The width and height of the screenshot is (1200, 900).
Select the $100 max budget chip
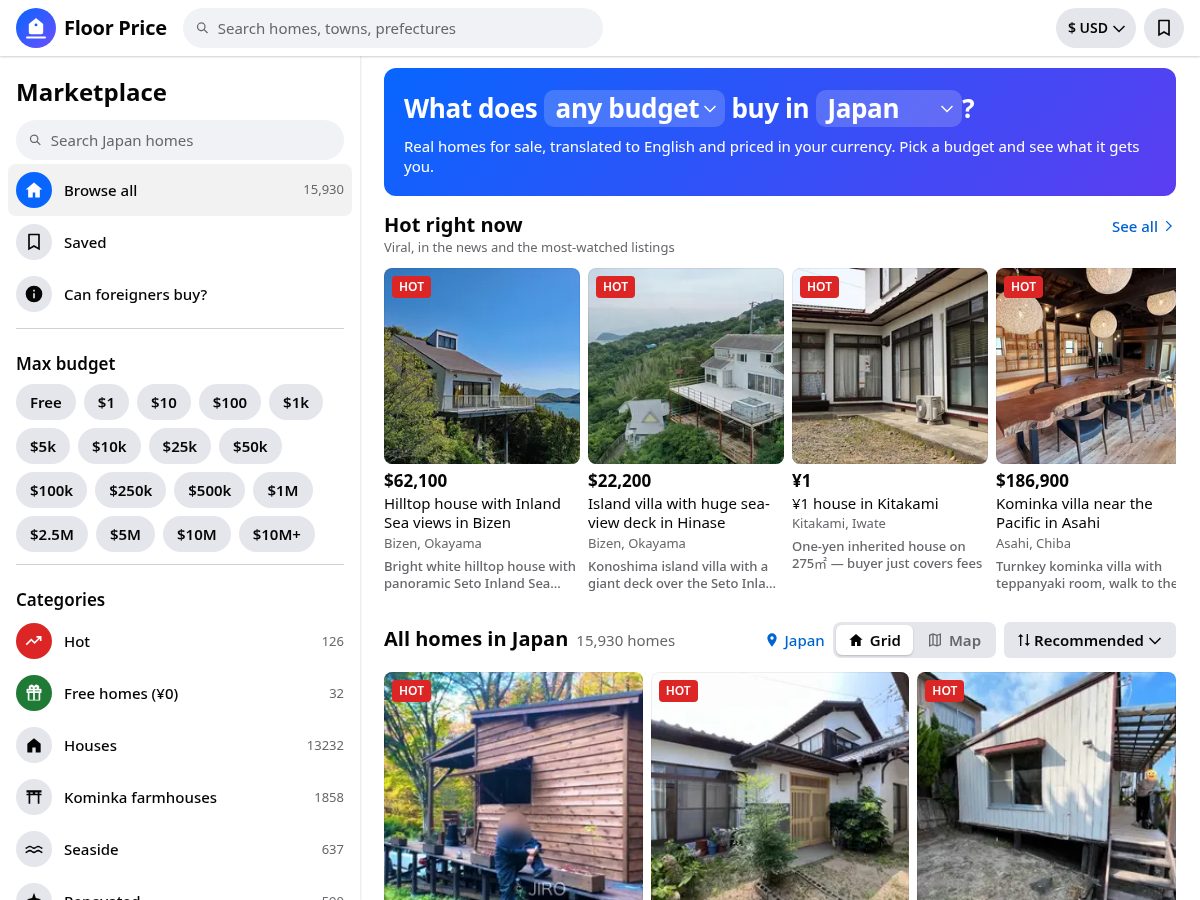pyautogui.click(x=230, y=402)
